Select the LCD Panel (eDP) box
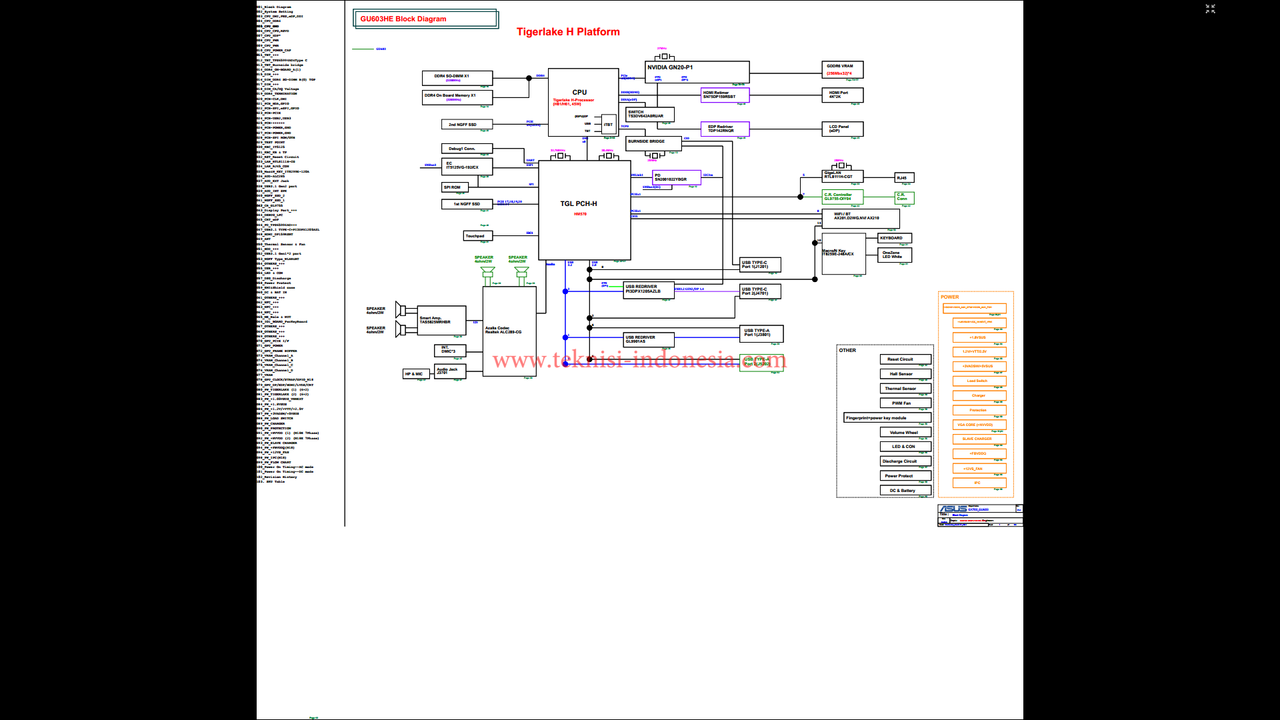The height and width of the screenshot is (720, 1280). click(x=843, y=129)
